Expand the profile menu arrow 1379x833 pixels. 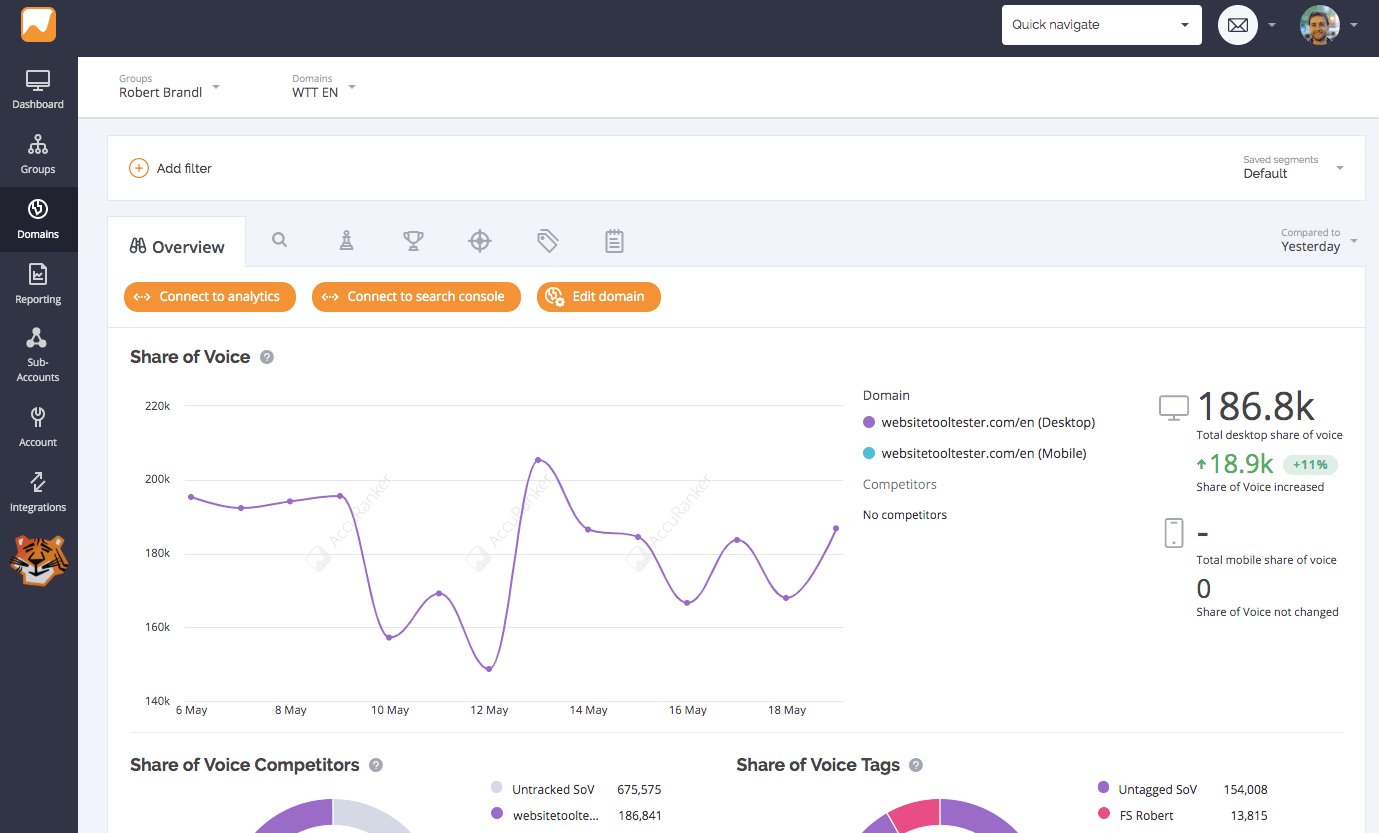(1354, 25)
